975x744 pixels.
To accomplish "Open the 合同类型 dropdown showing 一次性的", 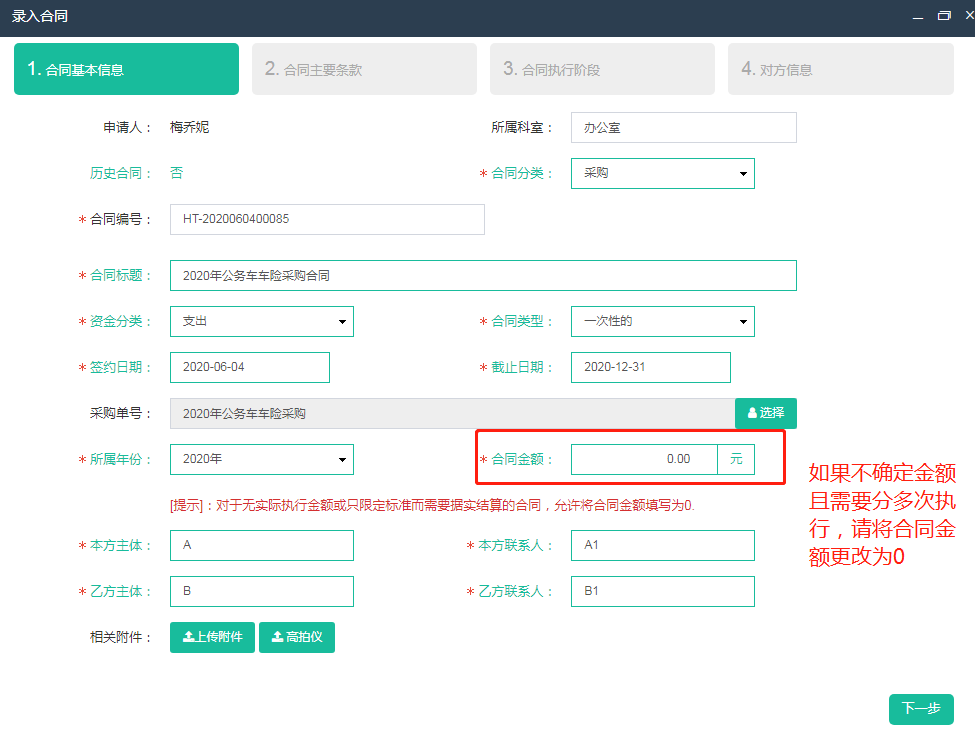I will [663, 321].
